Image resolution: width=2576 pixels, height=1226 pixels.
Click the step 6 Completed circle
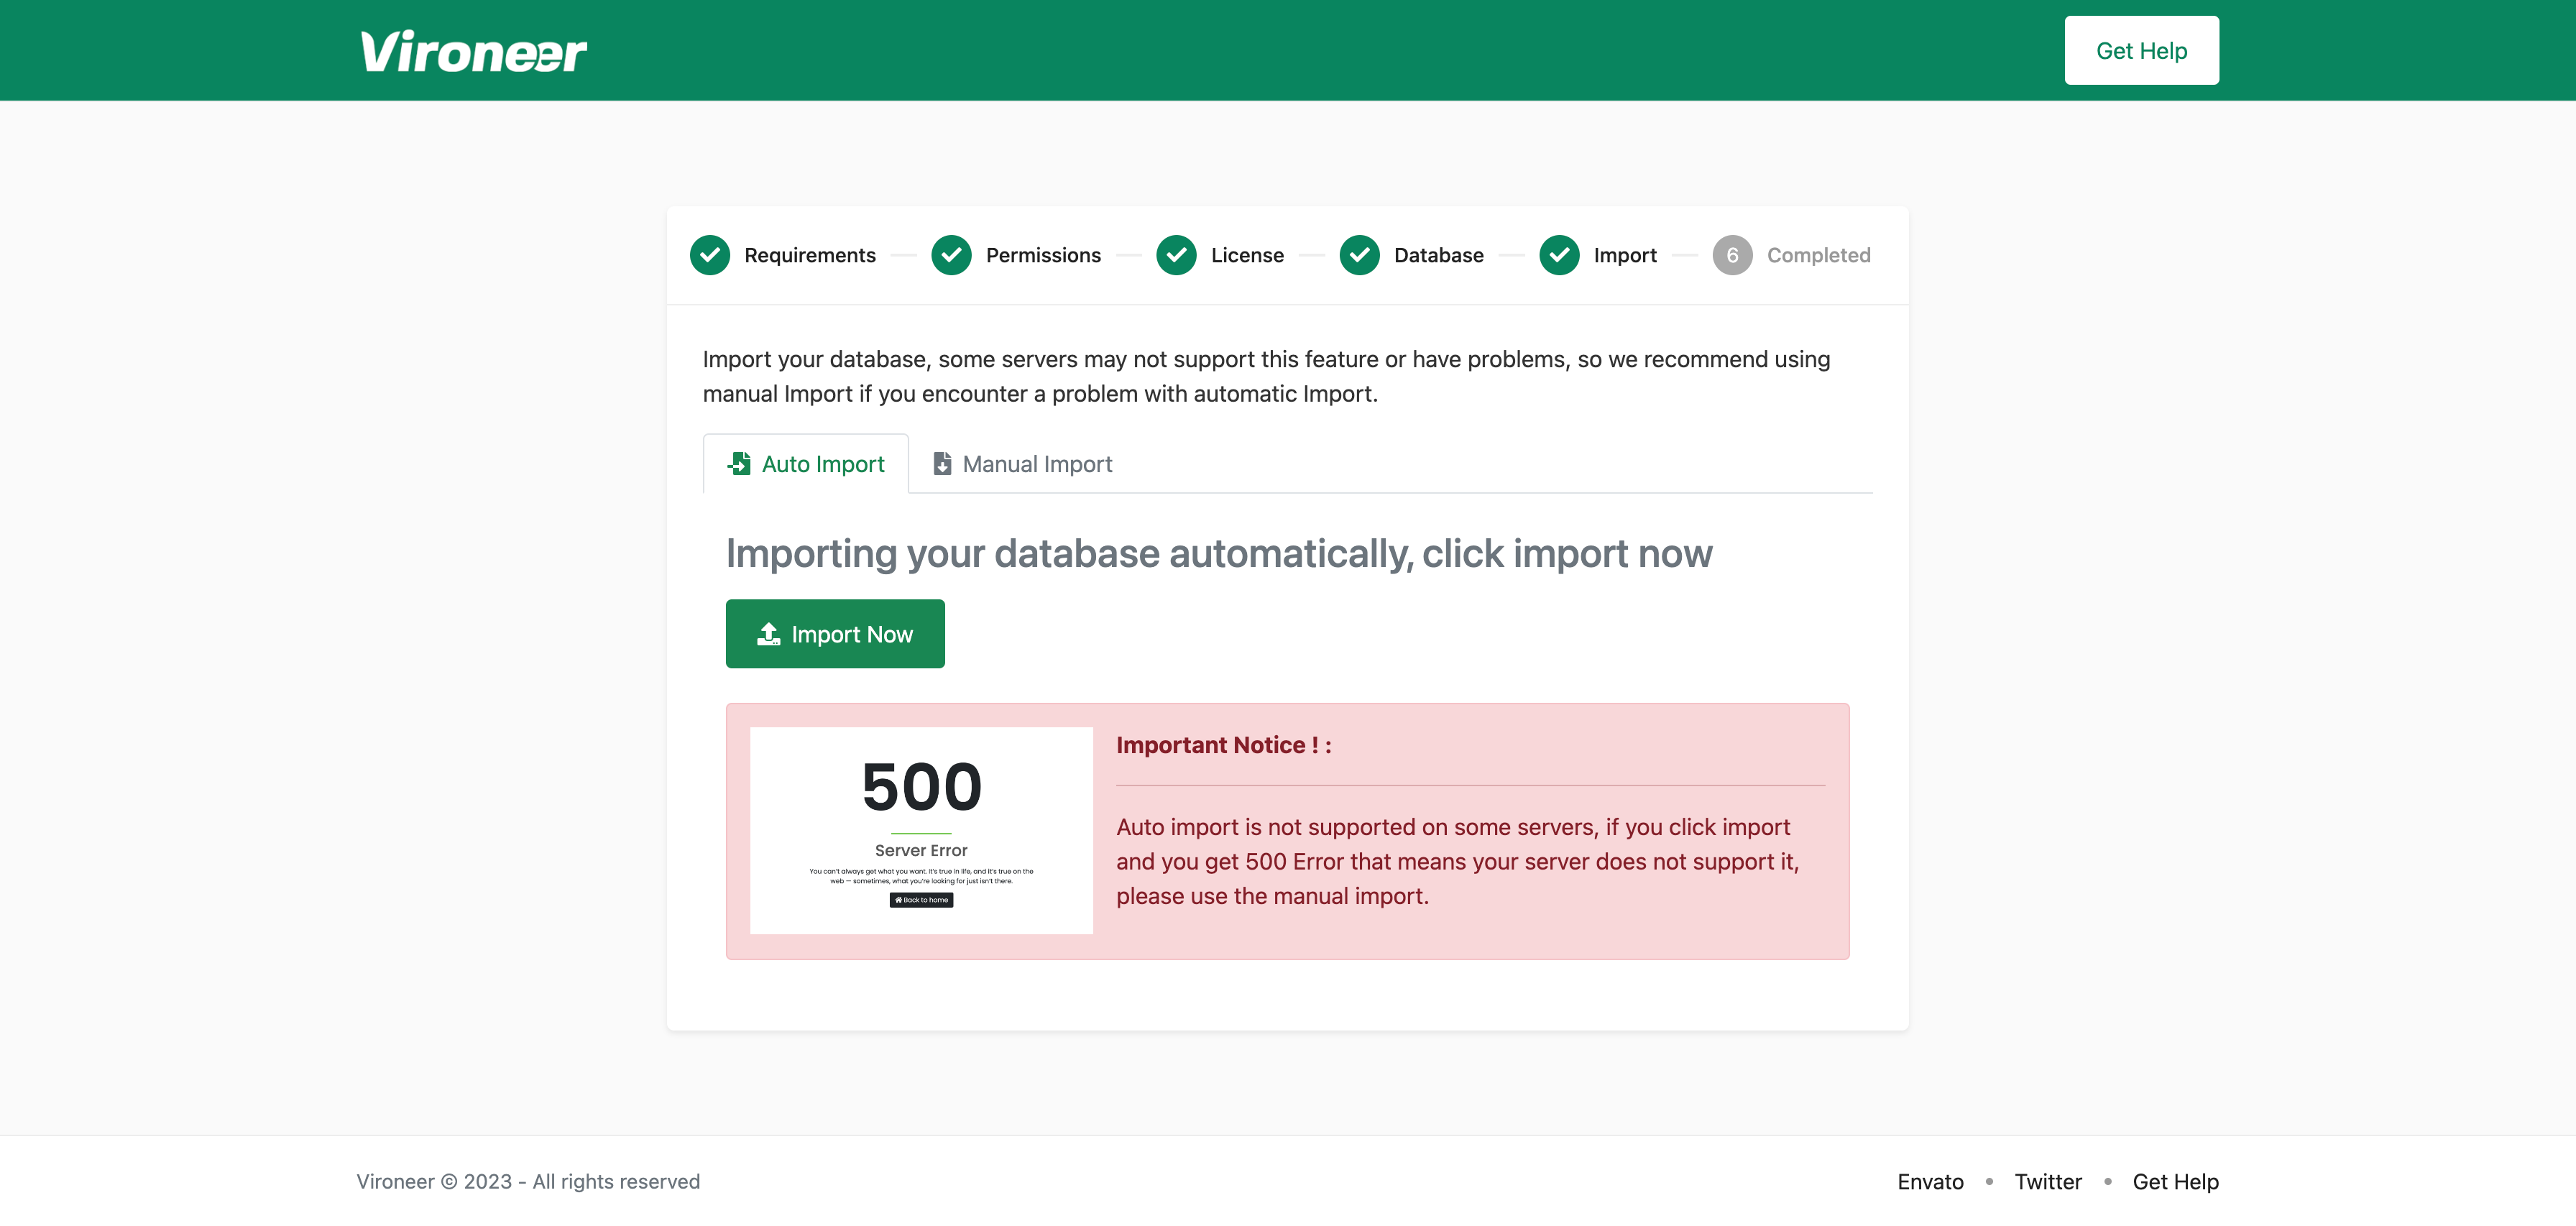point(1732,255)
